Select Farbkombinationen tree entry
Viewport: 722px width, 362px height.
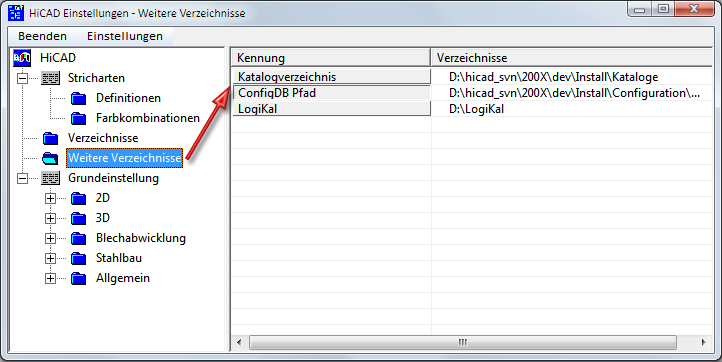coord(148,118)
